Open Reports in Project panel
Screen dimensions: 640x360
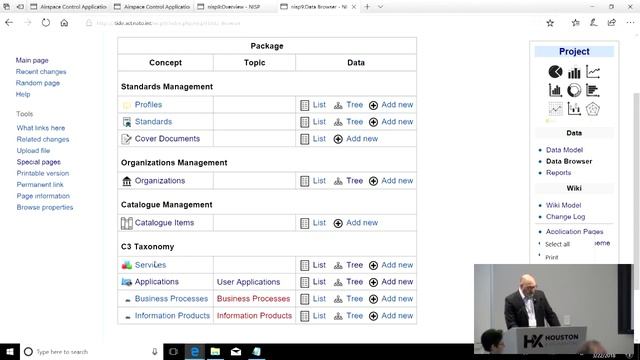(x=558, y=173)
